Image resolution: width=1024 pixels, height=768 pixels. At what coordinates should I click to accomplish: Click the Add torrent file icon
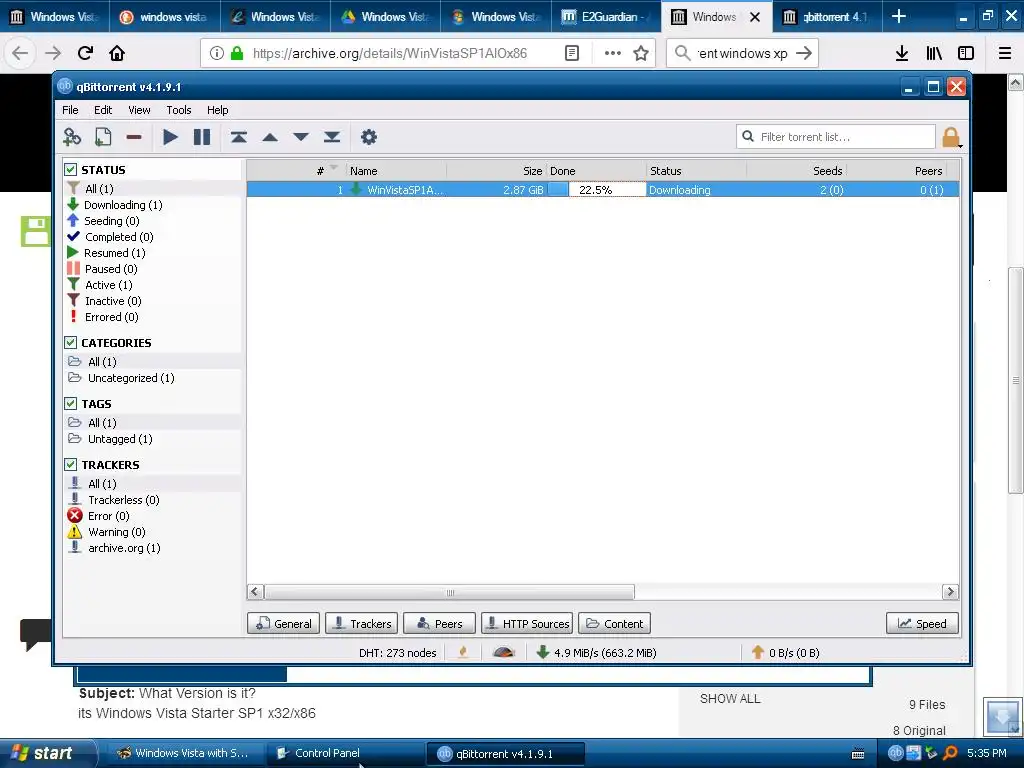coord(103,137)
